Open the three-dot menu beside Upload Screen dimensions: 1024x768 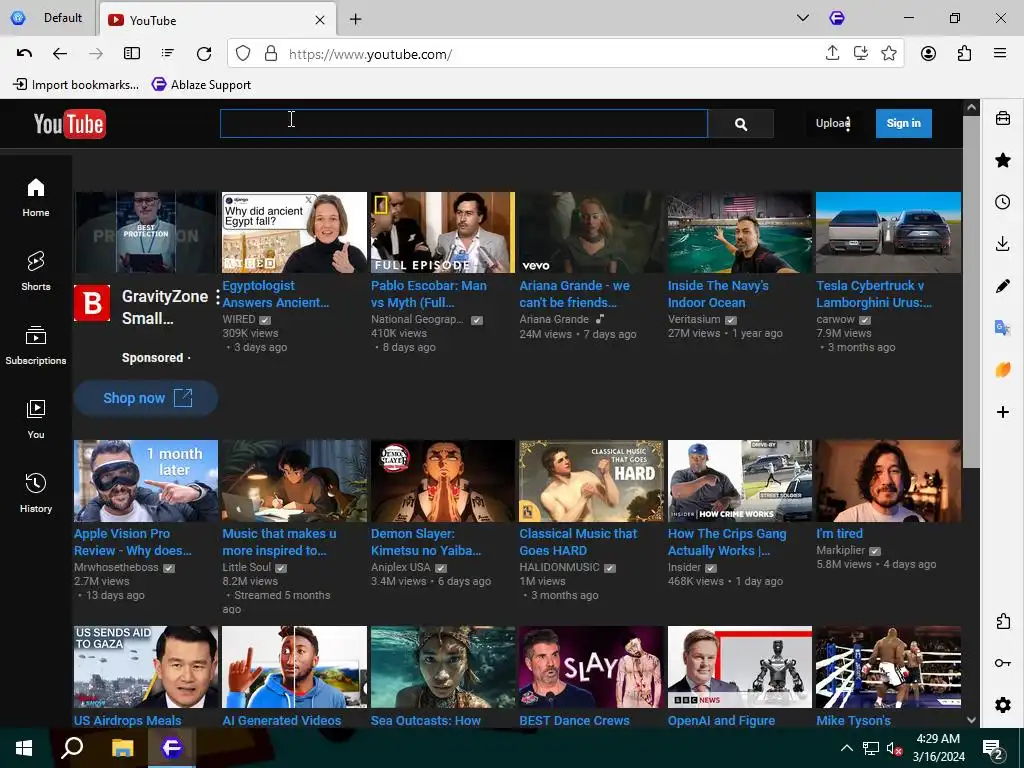848,123
